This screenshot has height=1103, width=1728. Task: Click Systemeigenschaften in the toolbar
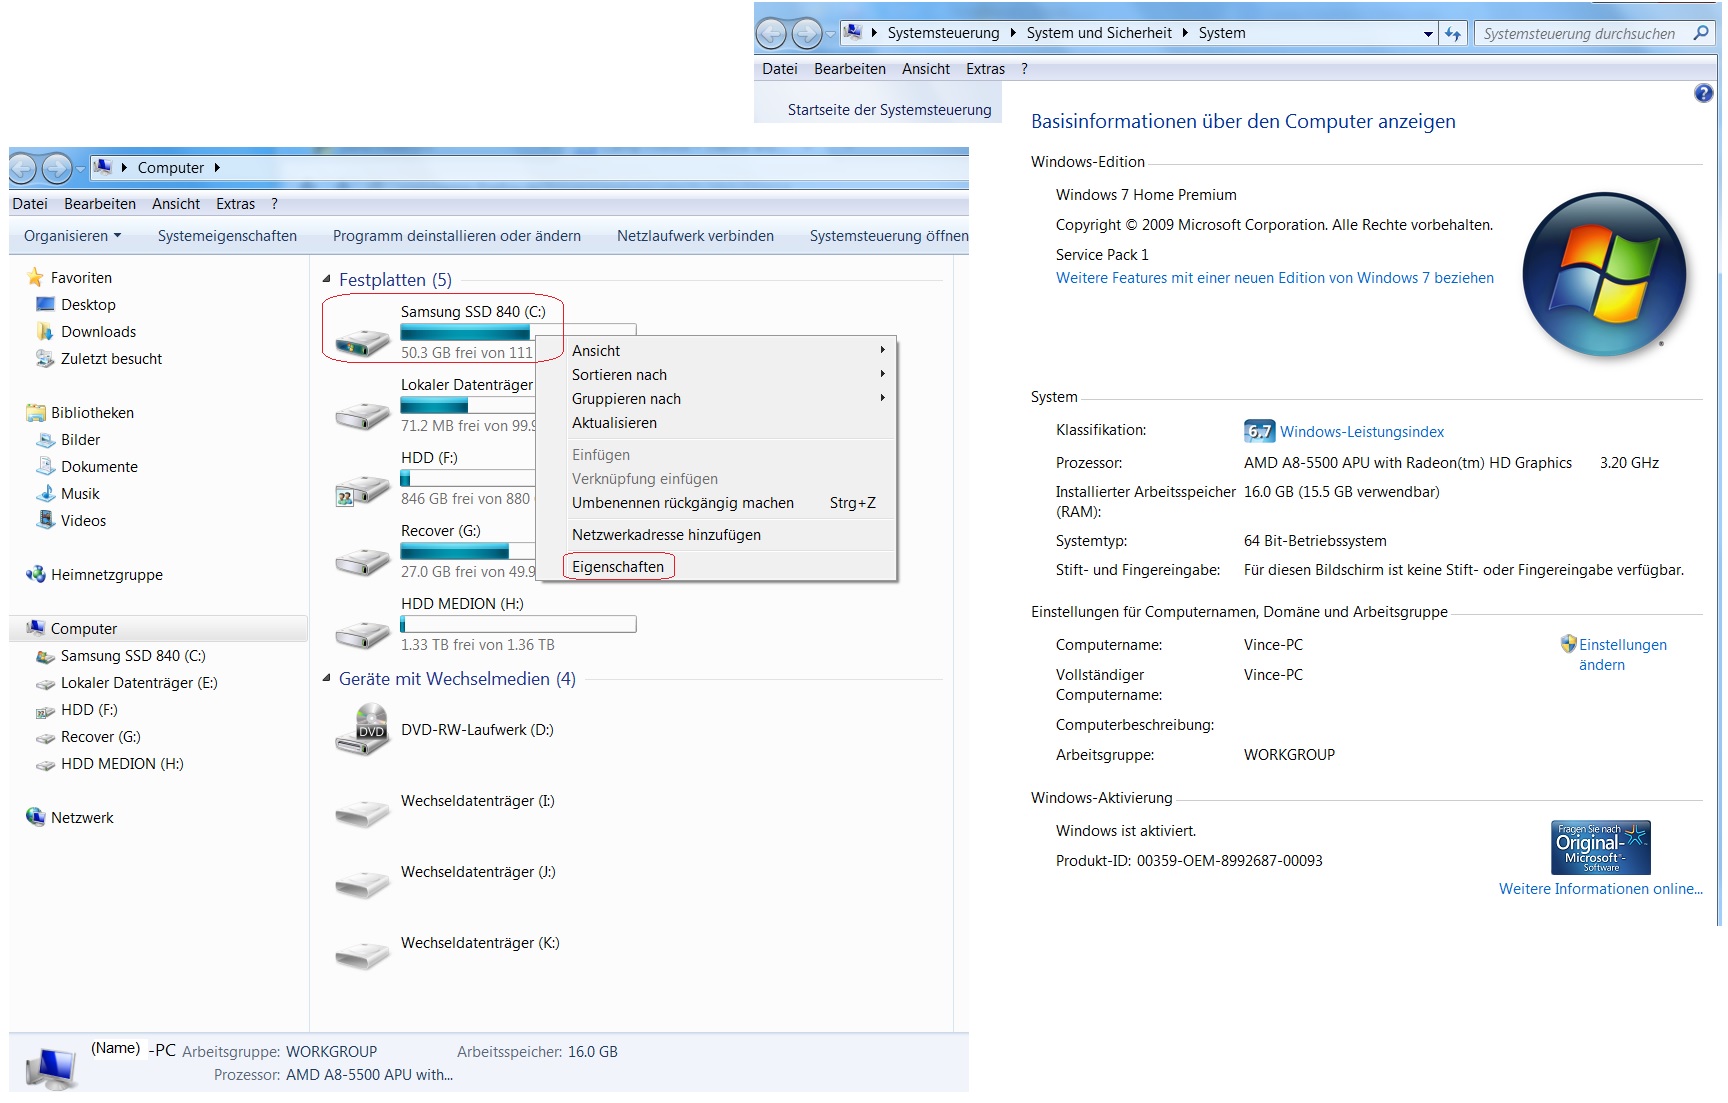point(227,236)
